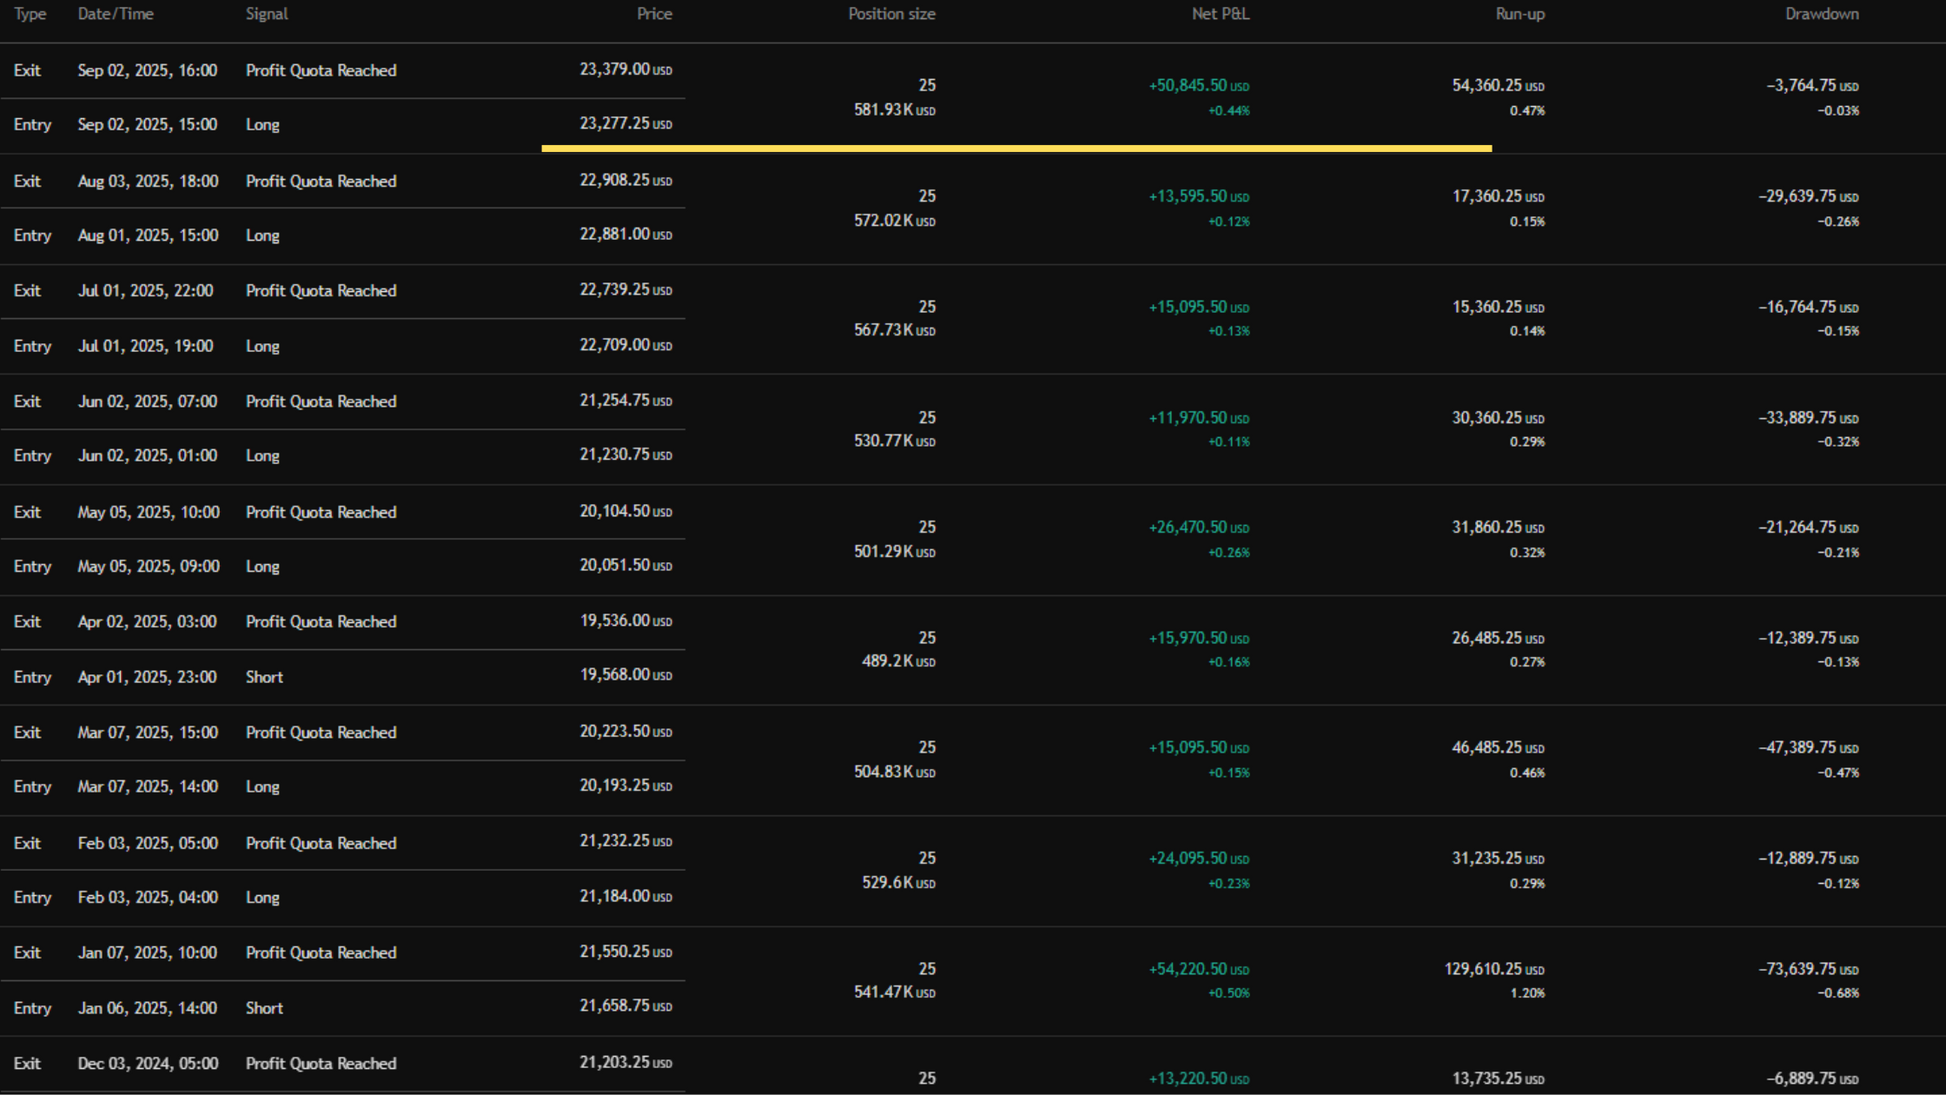
Task: Click the Aug 03, 2025, 18:00 exit date
Action: coord(147,181)
